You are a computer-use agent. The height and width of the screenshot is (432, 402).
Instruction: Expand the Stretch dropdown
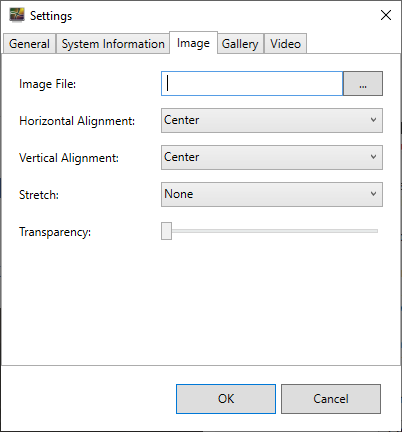[x=272, y=194]
